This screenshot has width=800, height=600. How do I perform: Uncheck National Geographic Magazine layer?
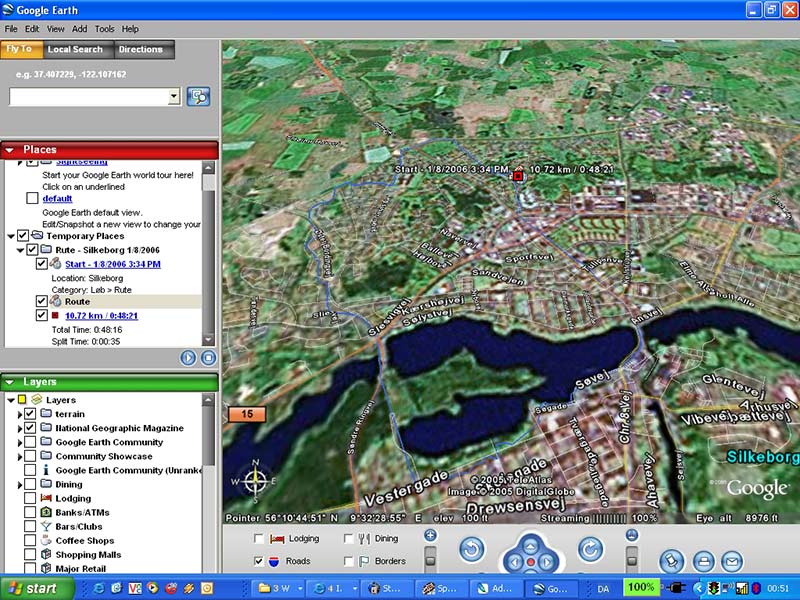point(30,428)
